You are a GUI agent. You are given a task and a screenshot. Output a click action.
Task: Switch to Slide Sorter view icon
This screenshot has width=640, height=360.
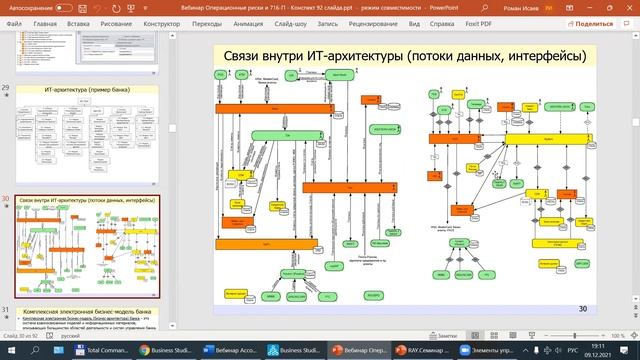point(494,336)
